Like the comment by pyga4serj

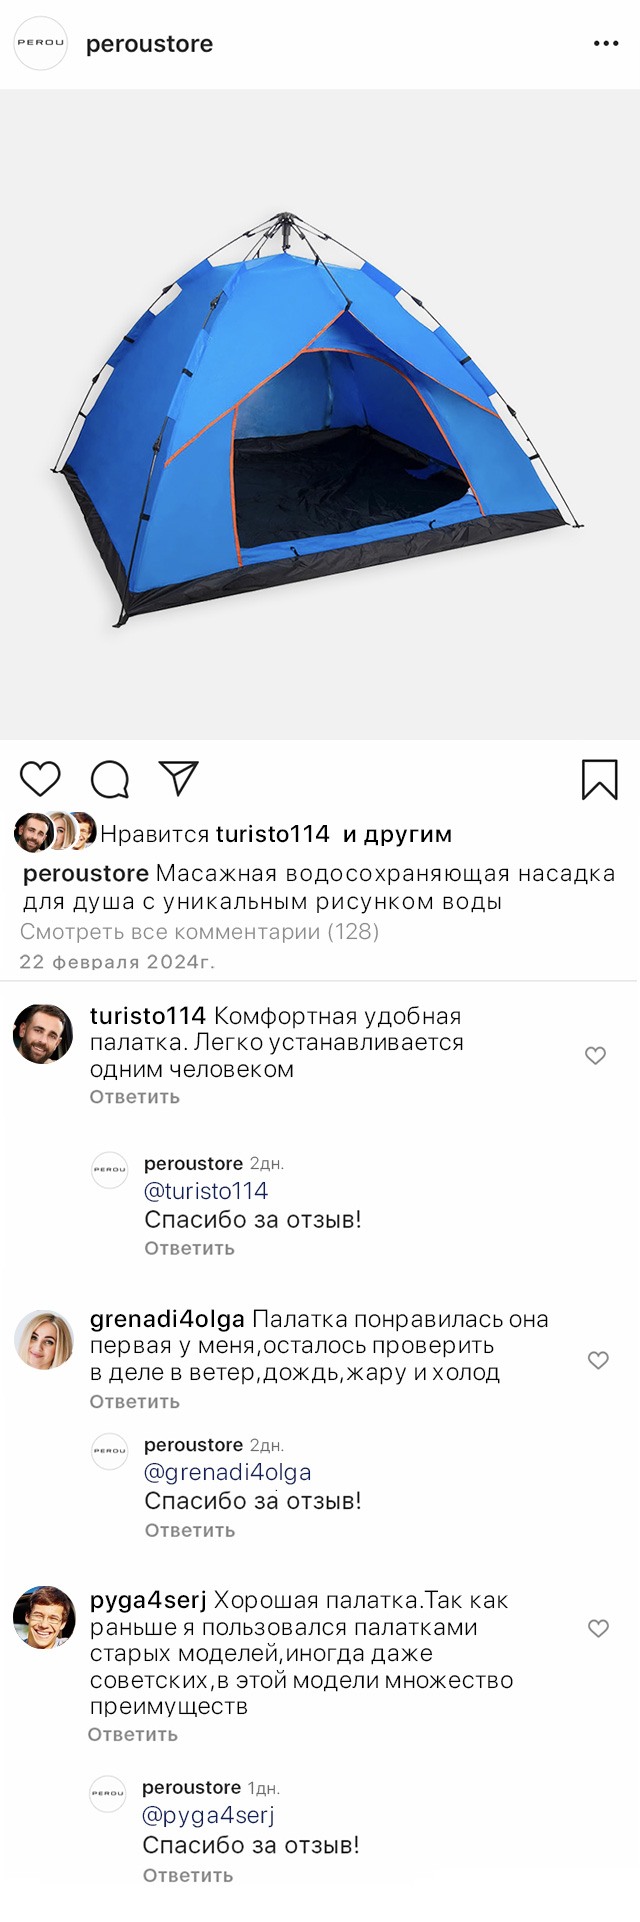(x=598, y=1628)
